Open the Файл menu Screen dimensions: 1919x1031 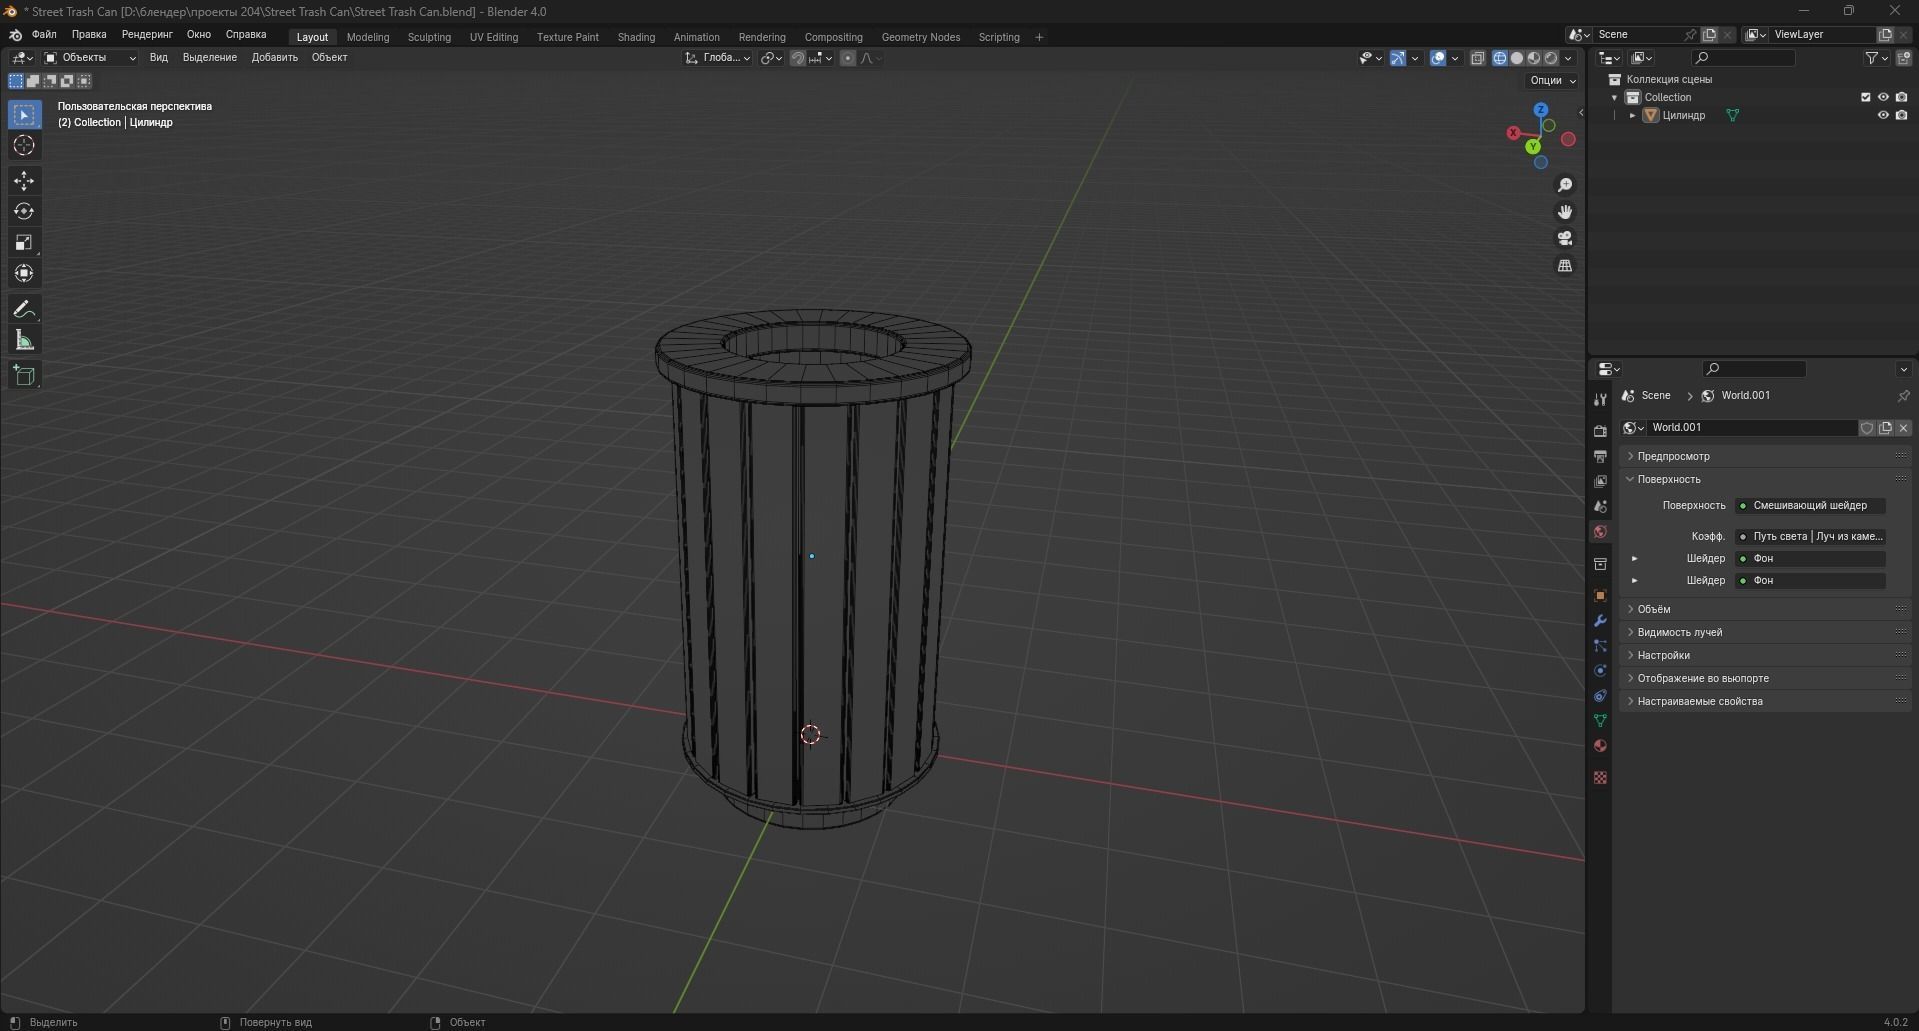point(44,34)
